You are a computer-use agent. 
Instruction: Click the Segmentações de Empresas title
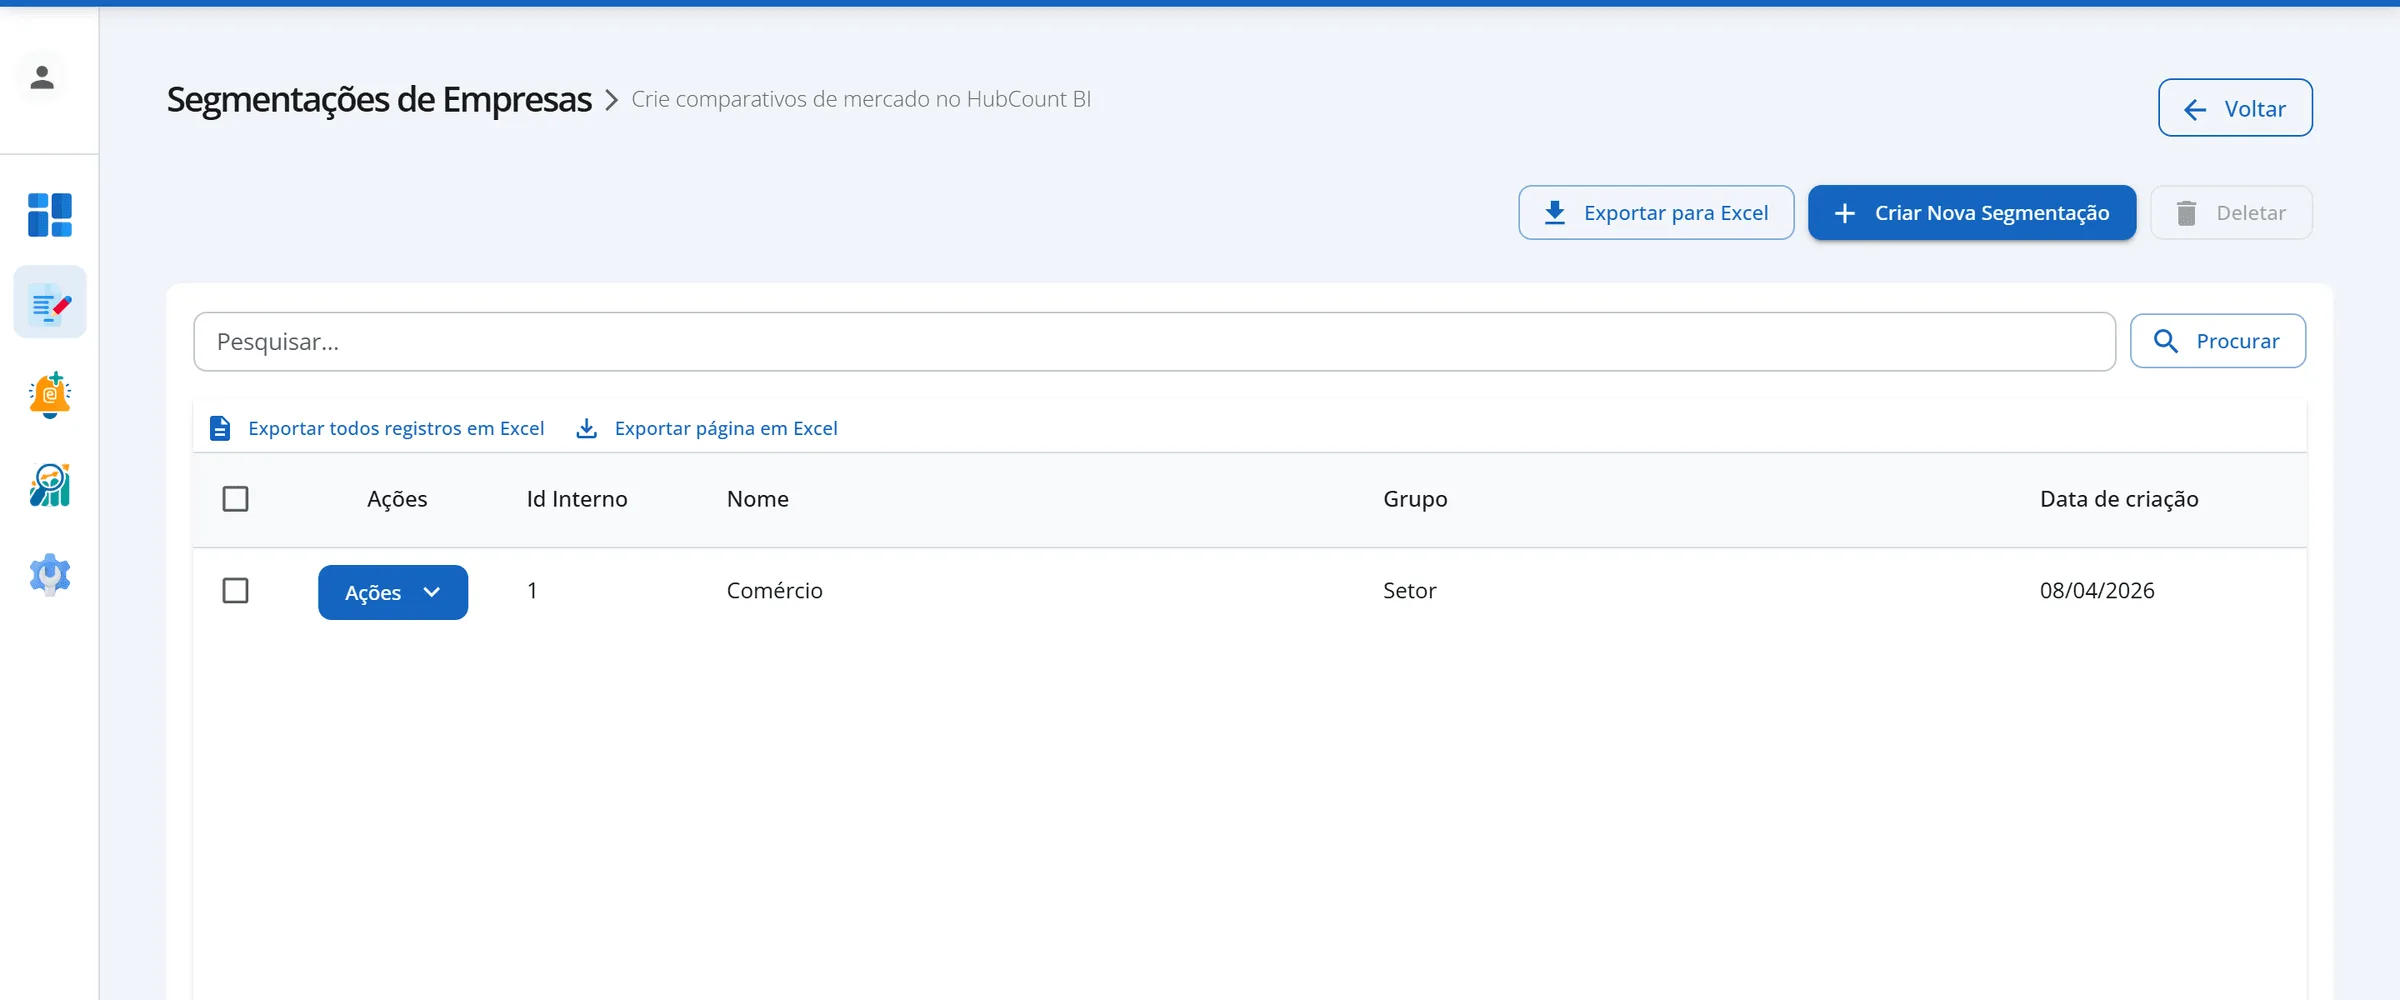[x=379, y=100]
